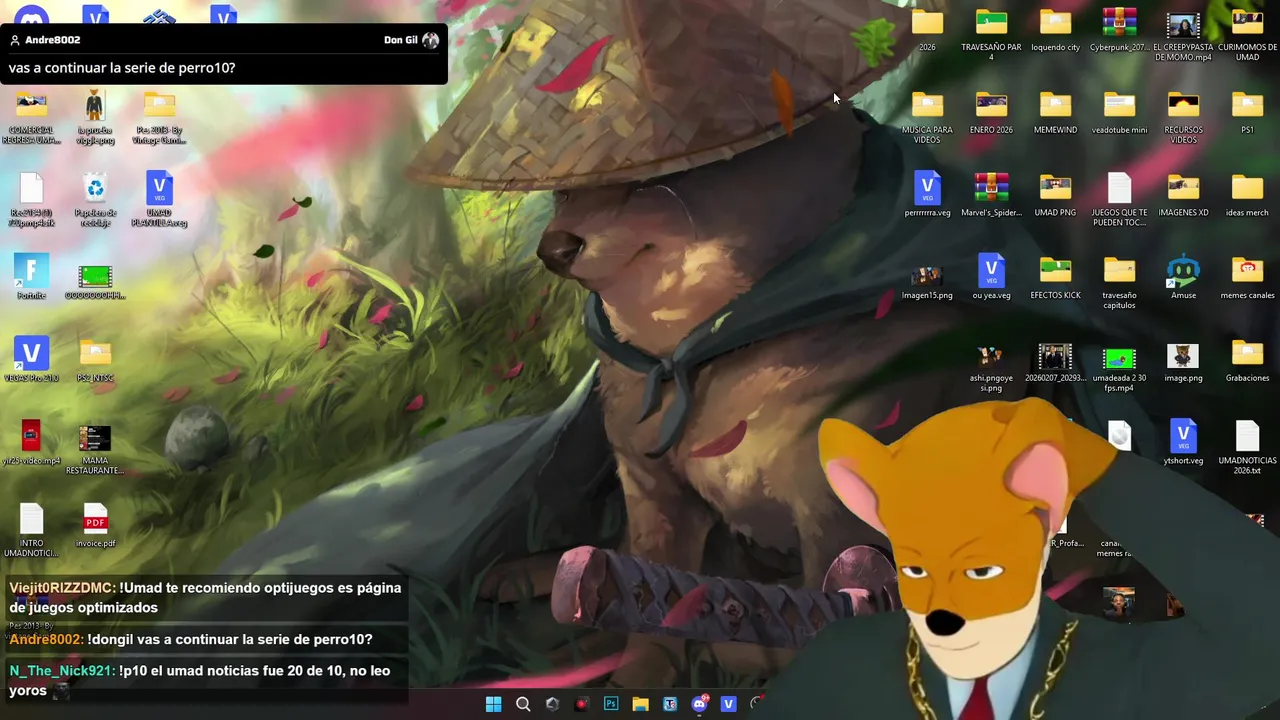
Task: Open the red record app in taskbar
Action: [x=582, y=704]
